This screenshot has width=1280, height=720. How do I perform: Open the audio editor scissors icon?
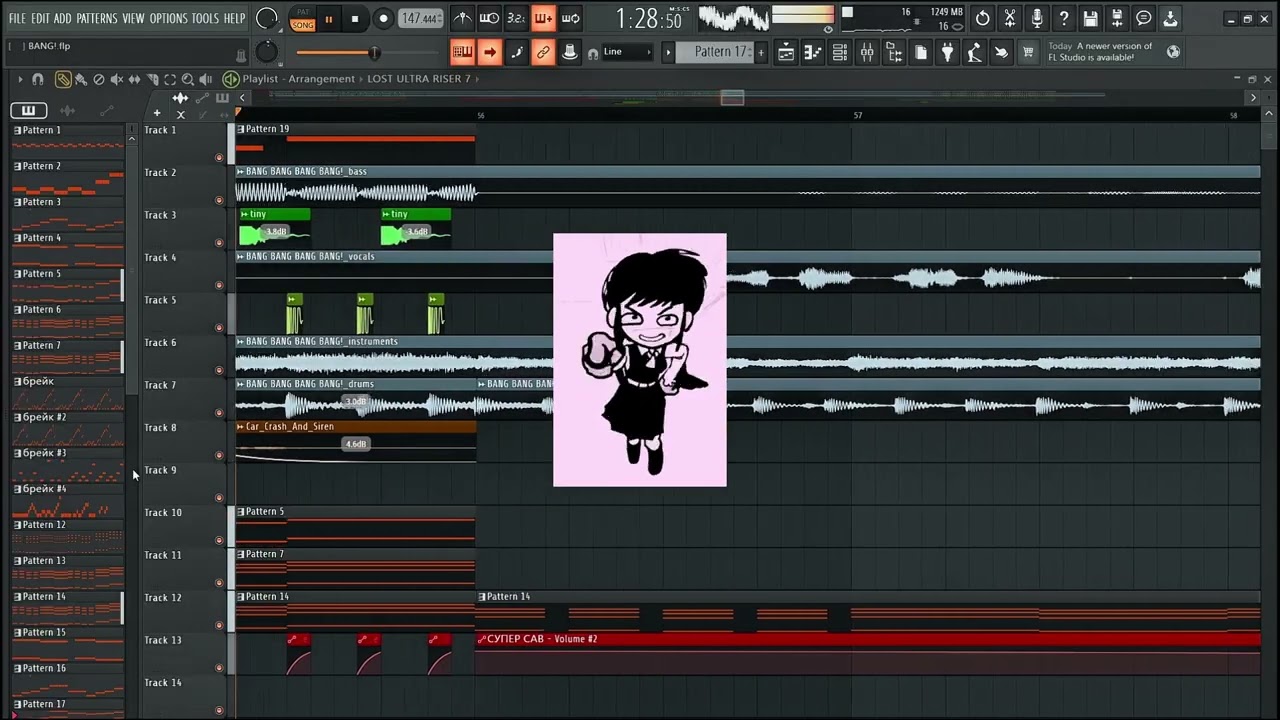point(1010,18)
